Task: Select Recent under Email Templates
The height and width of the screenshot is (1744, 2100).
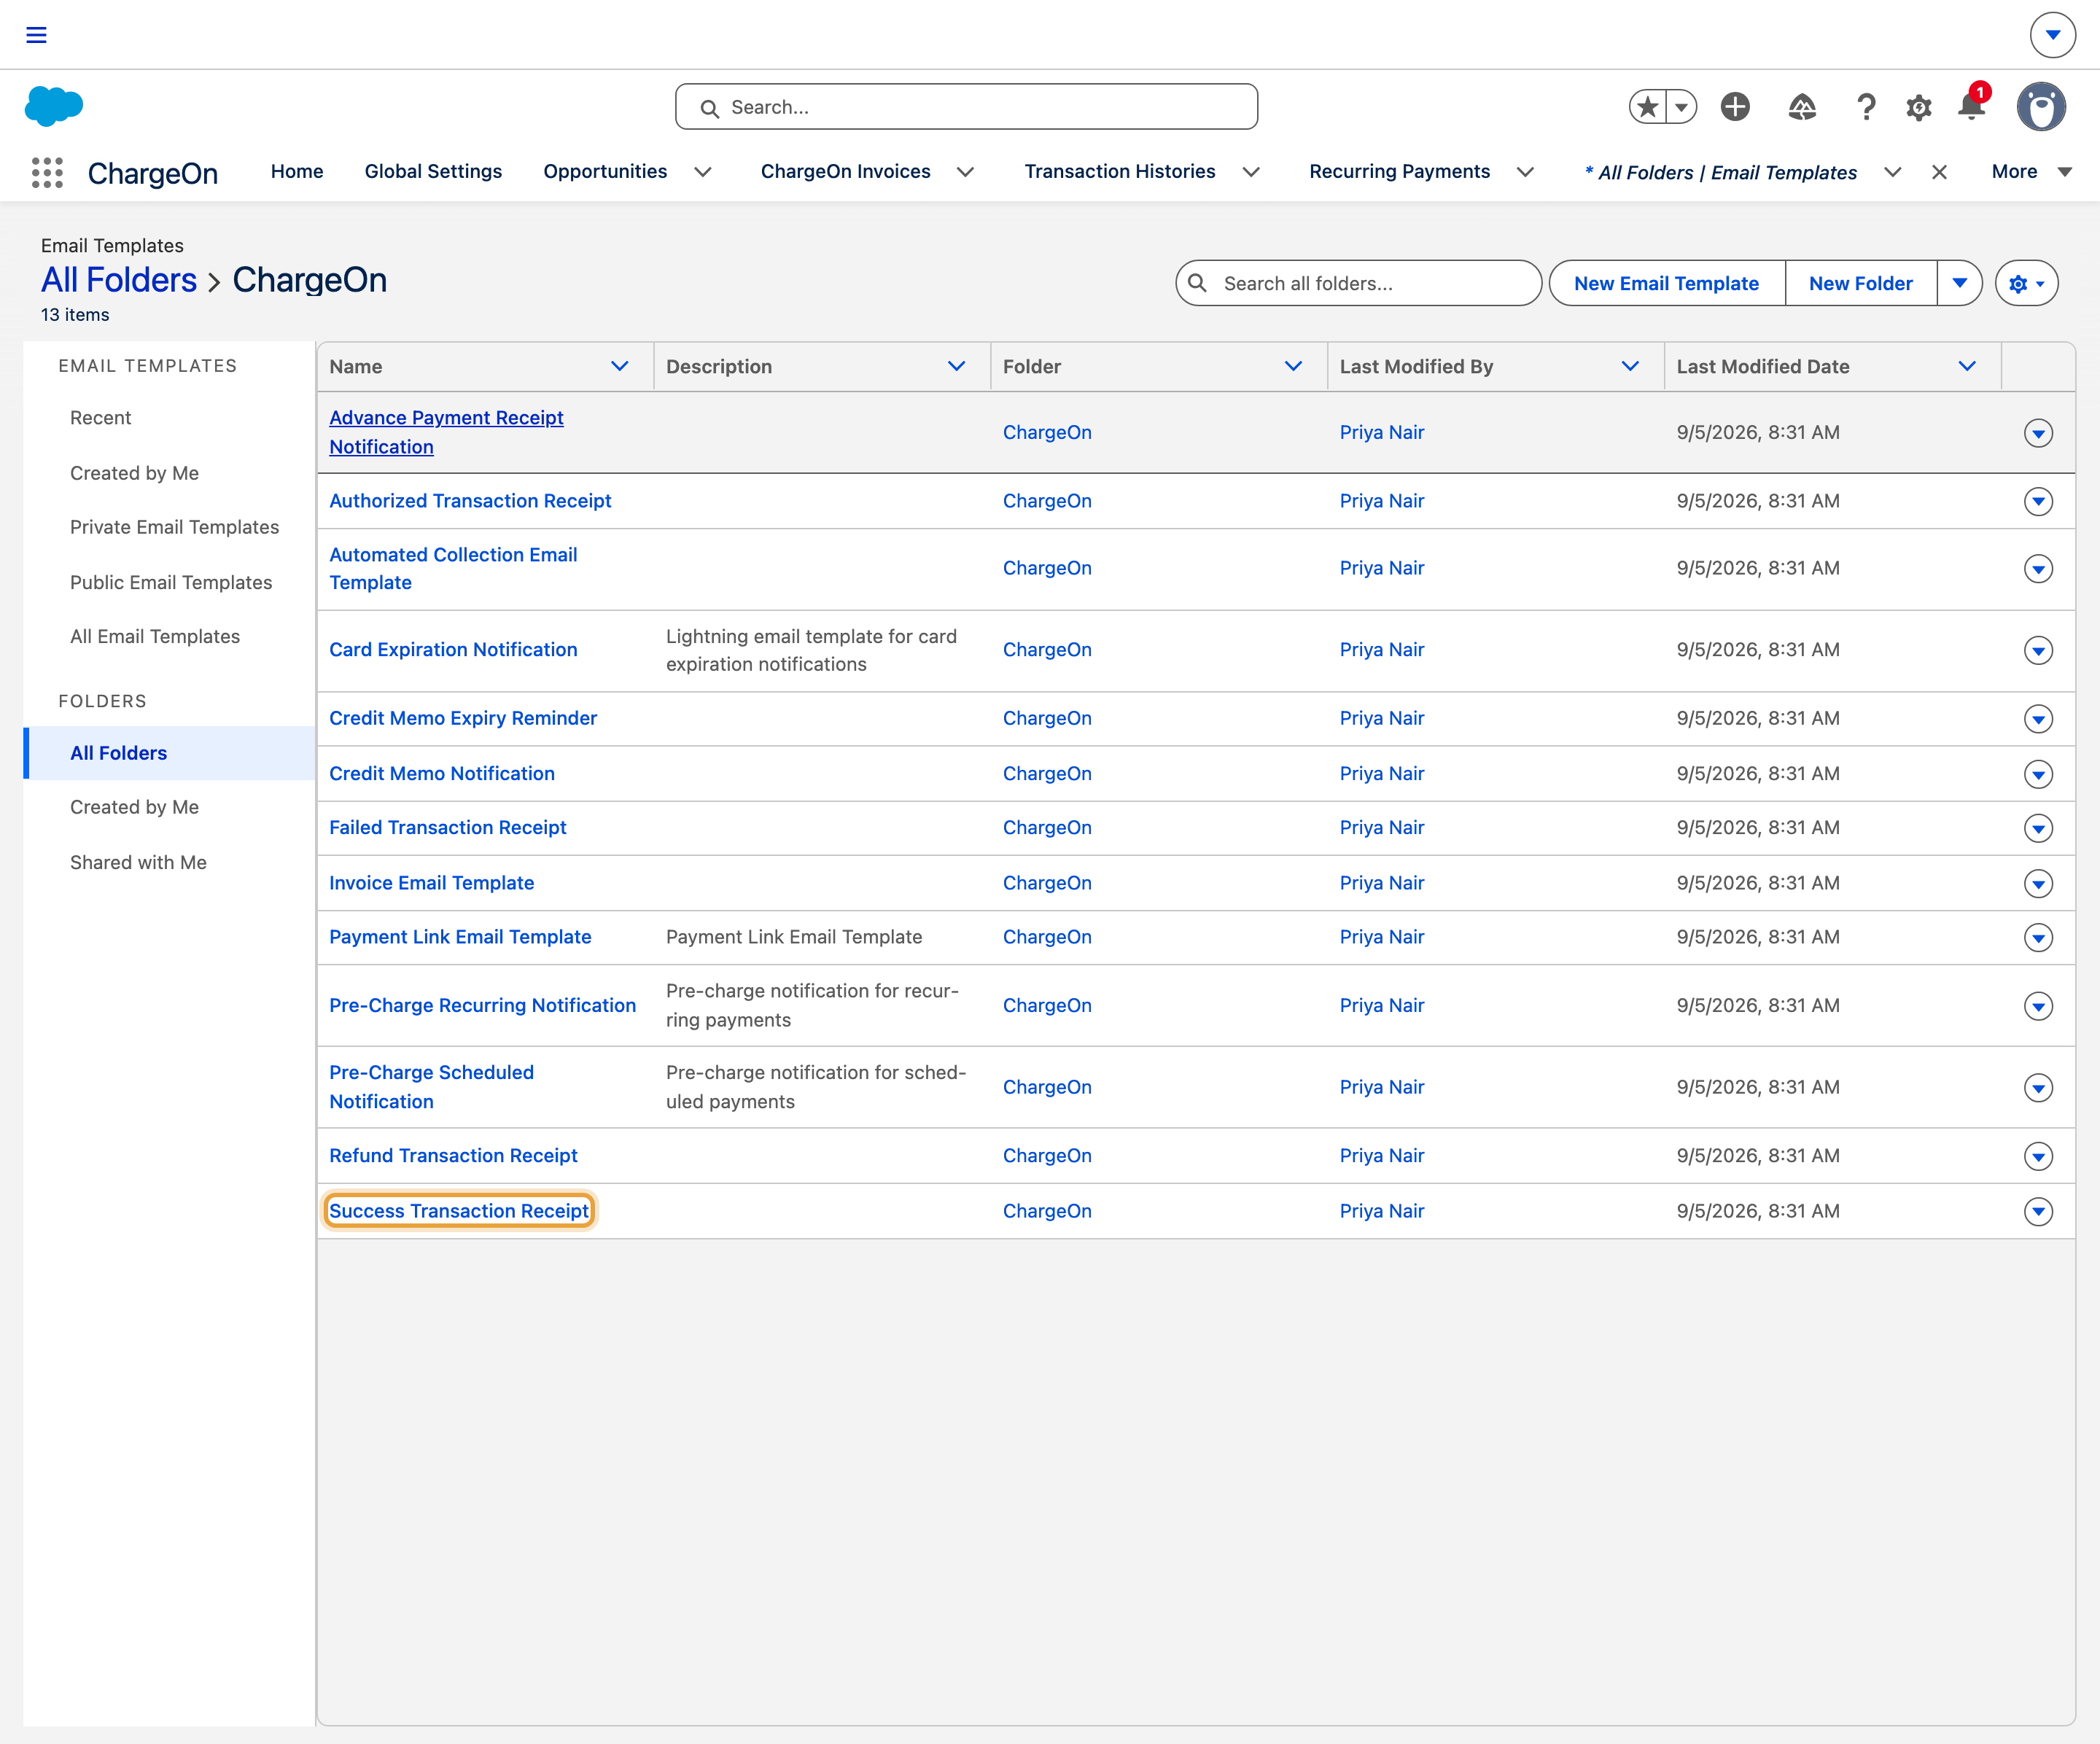Action: pos(100,418)
